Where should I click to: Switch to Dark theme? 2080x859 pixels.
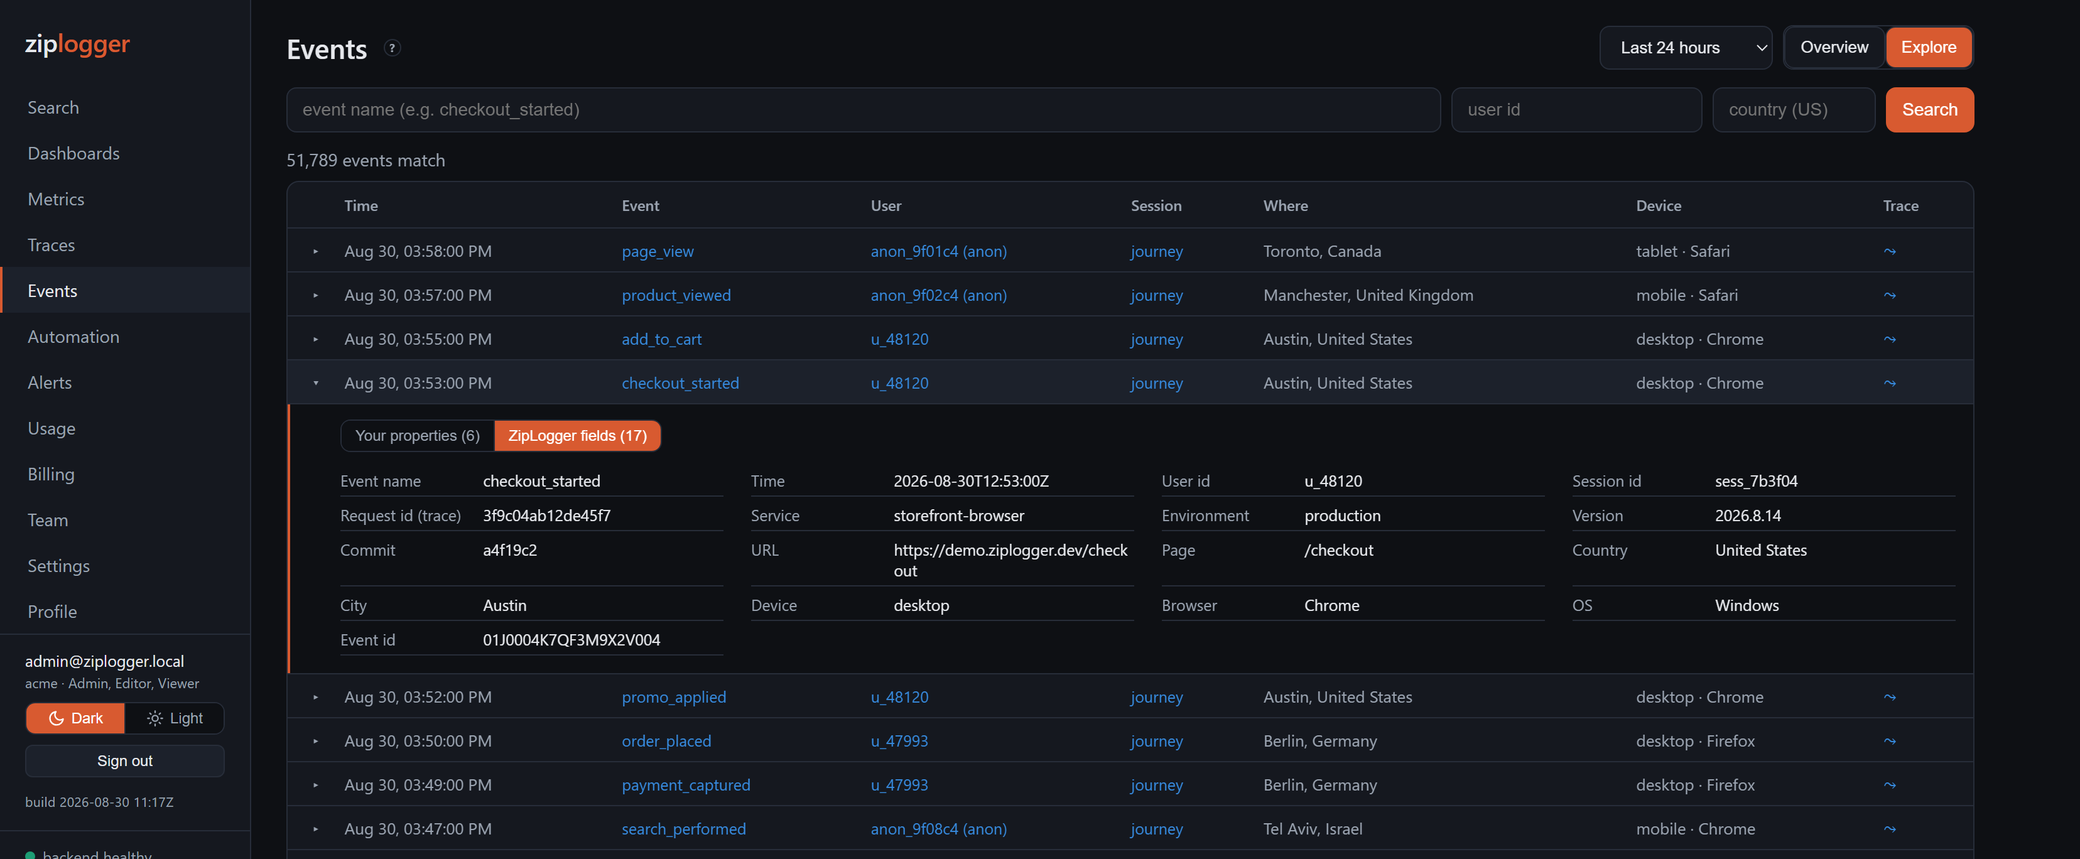coord(75,718)
